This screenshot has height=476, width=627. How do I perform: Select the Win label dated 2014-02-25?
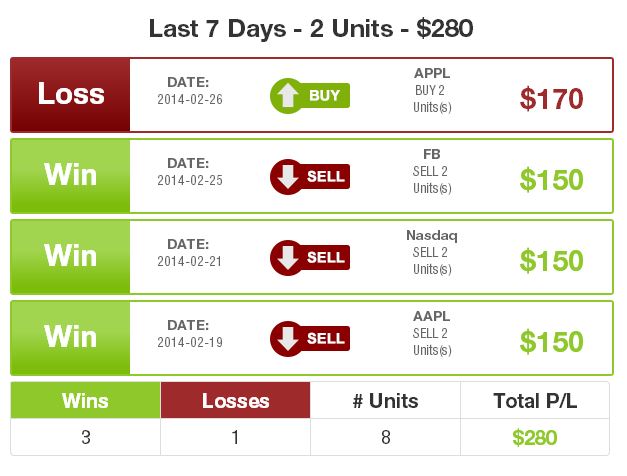(x=70, y=176)
